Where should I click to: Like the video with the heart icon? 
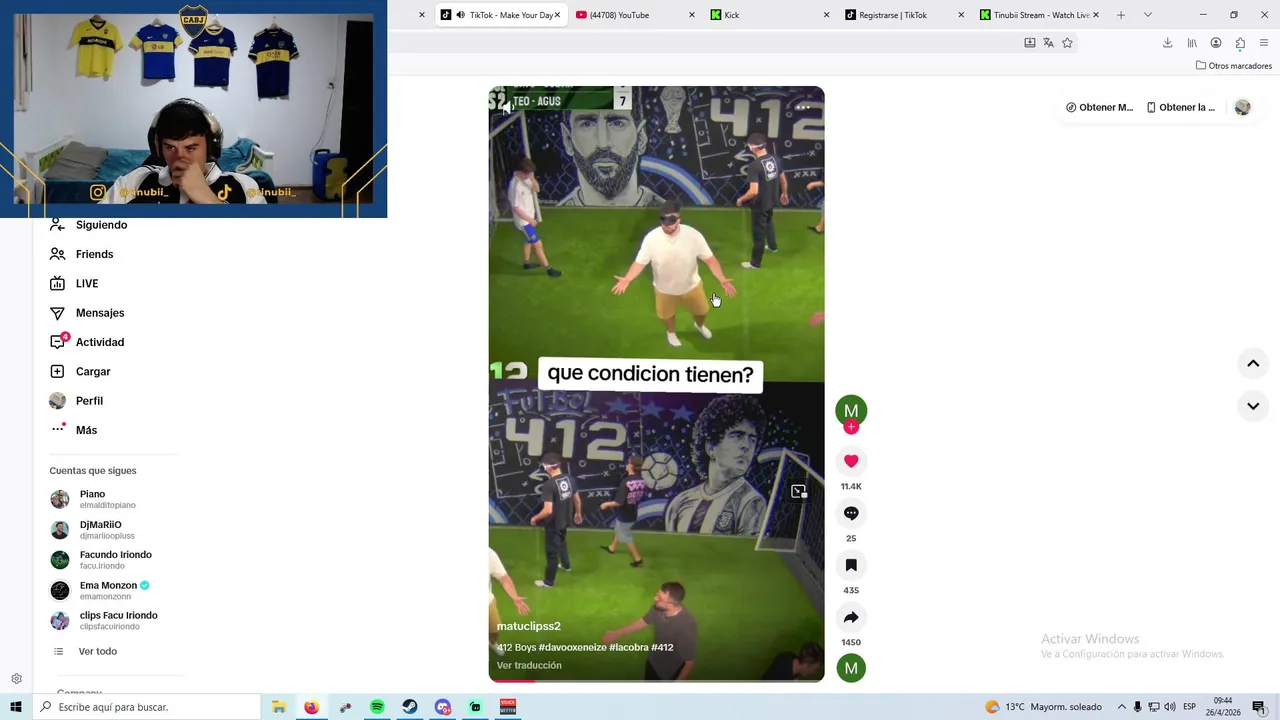tap(851, 461)
